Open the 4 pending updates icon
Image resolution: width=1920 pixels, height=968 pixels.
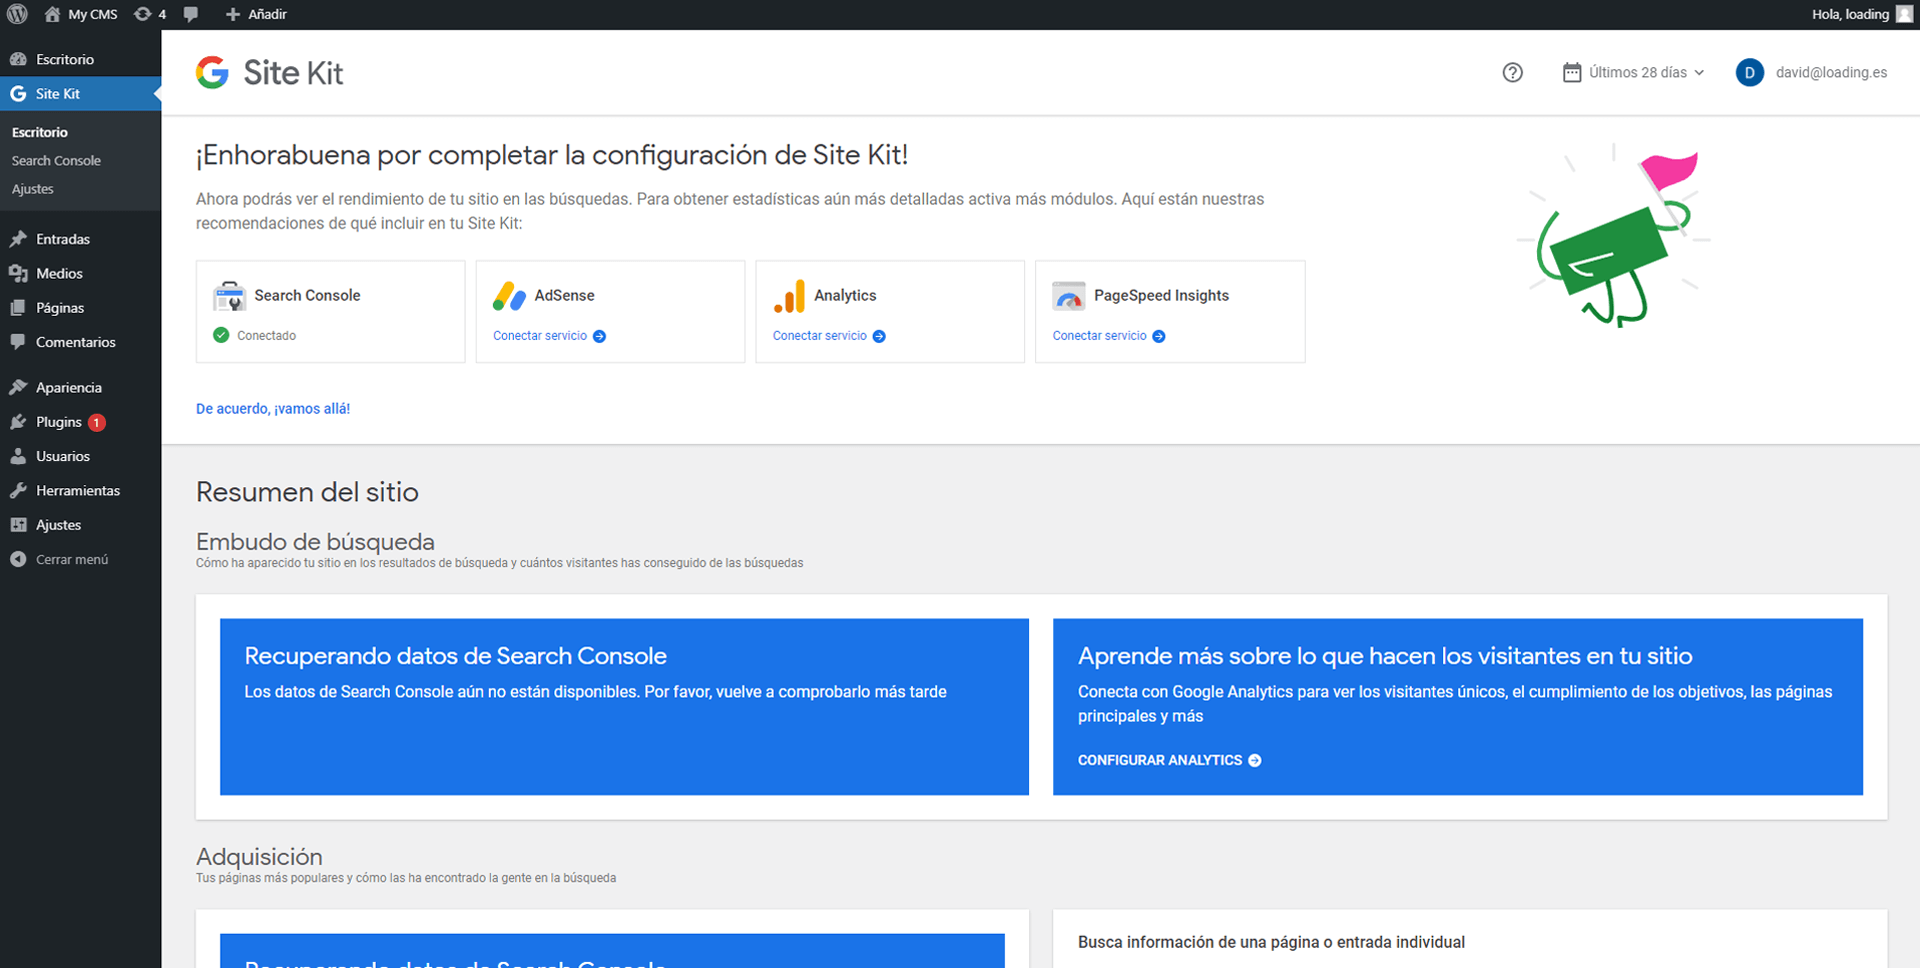coord(150,14)
